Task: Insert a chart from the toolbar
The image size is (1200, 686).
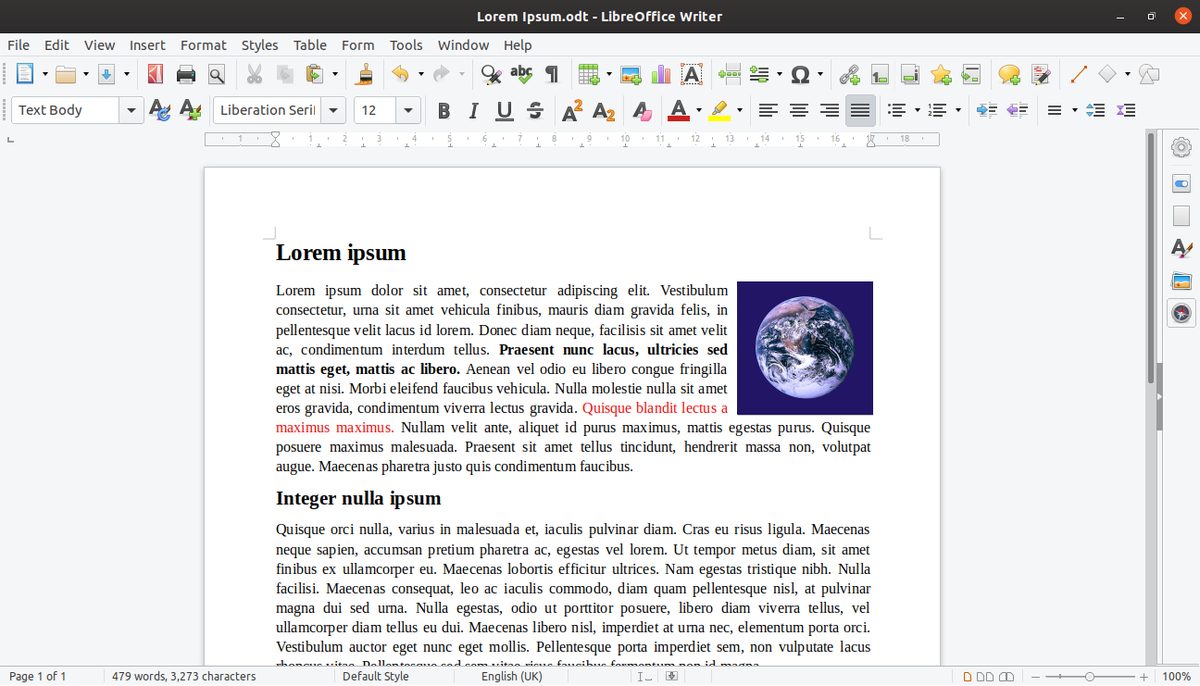Action: coord(660,74)
